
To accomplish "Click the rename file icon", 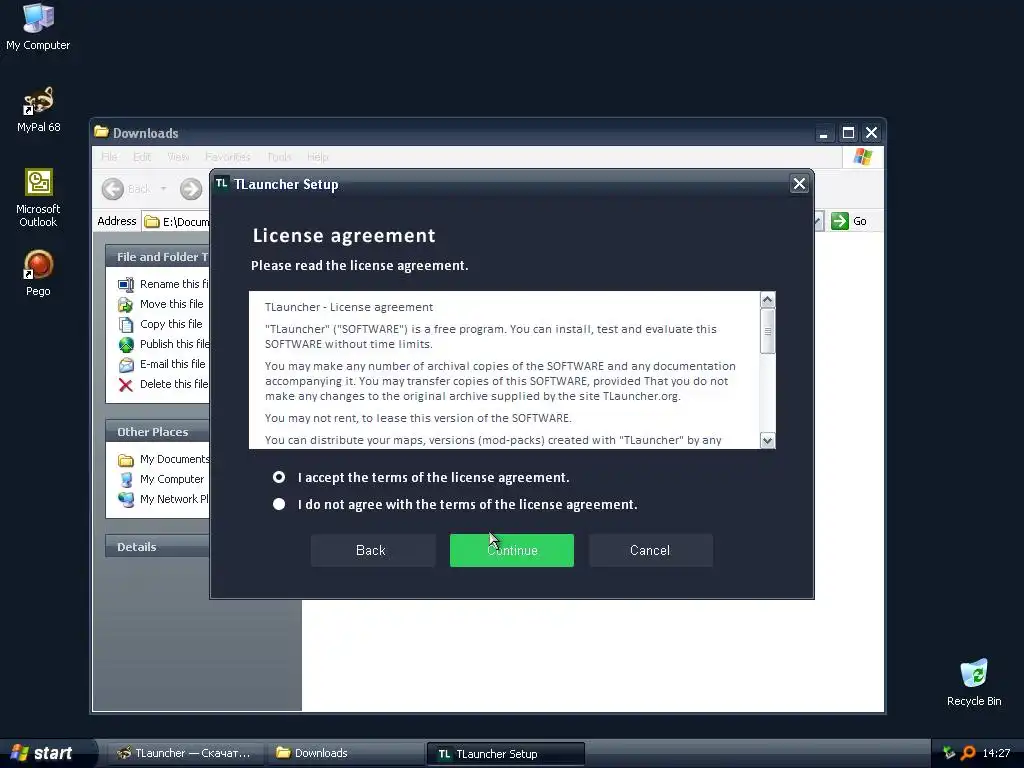I will 125,285.
